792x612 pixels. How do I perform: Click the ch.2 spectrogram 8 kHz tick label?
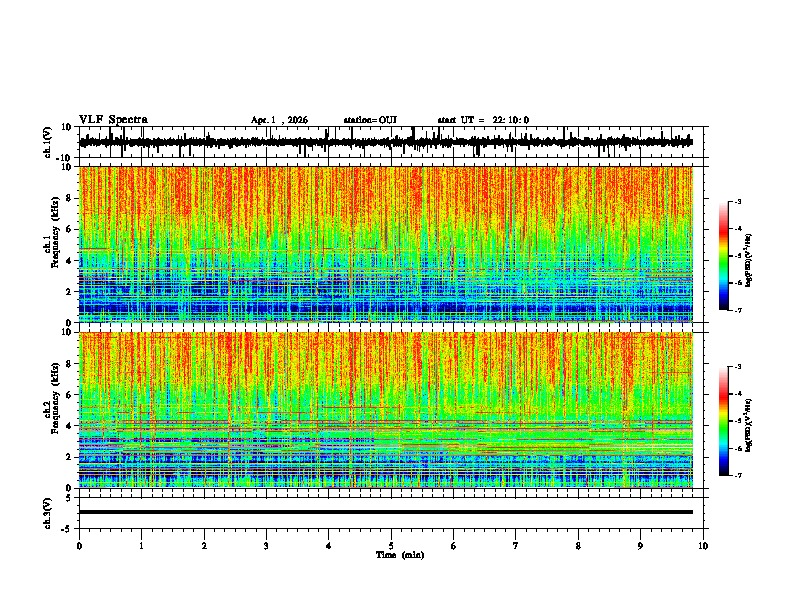pyautogui.click(x=69, y=364)
